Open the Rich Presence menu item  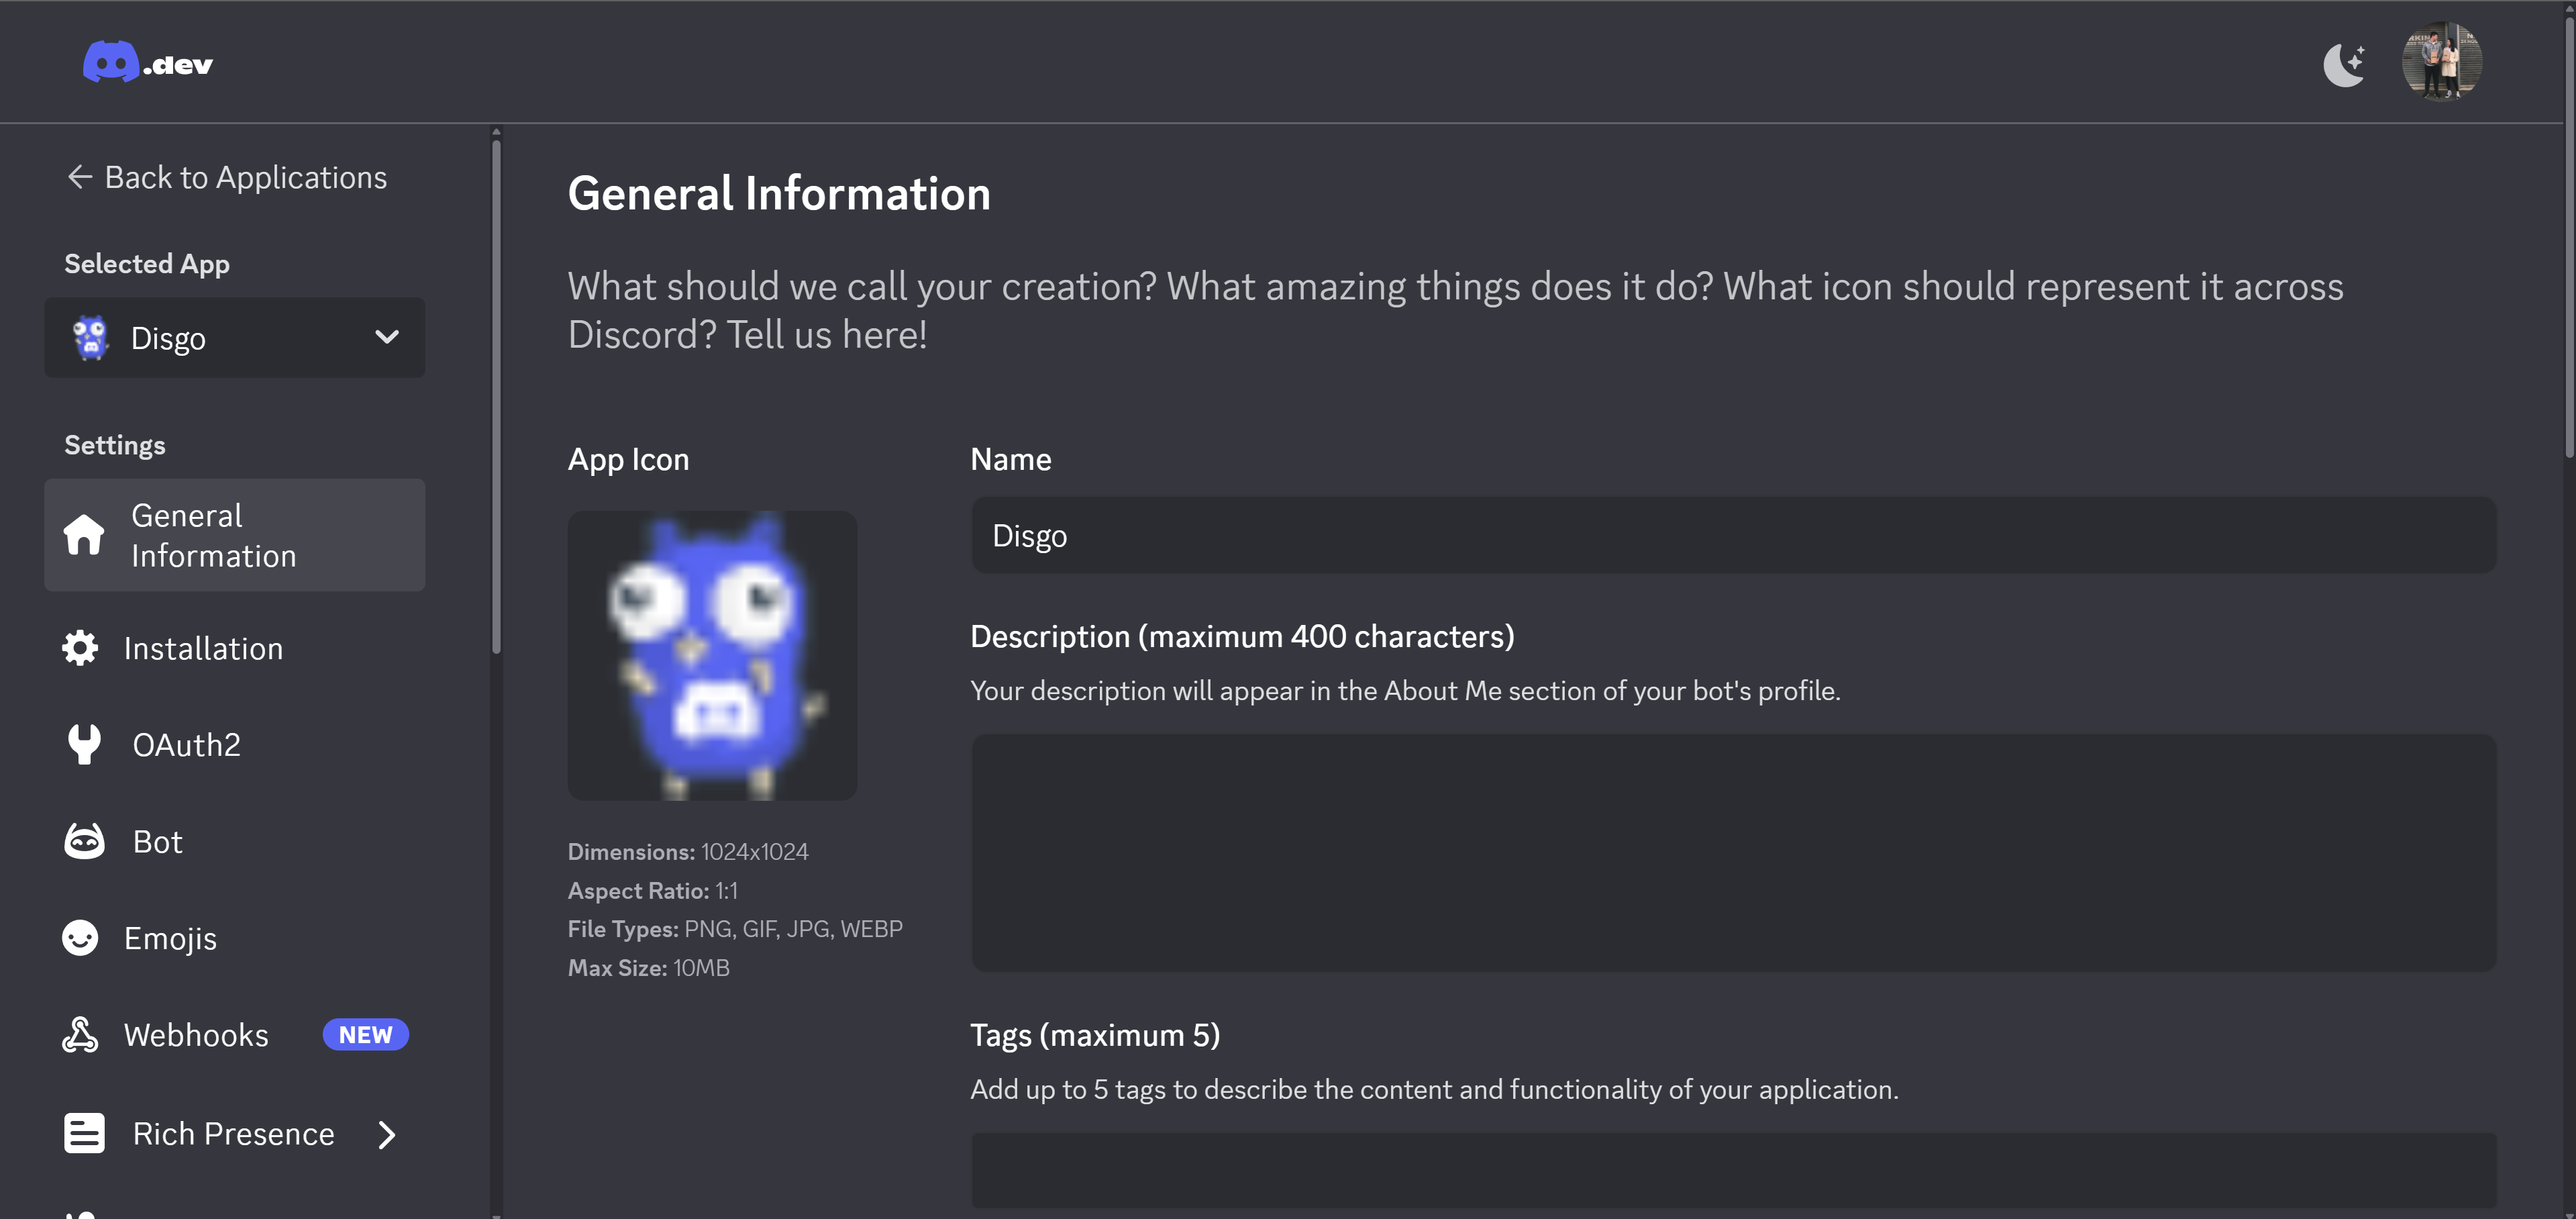(x=233, y=1134)
